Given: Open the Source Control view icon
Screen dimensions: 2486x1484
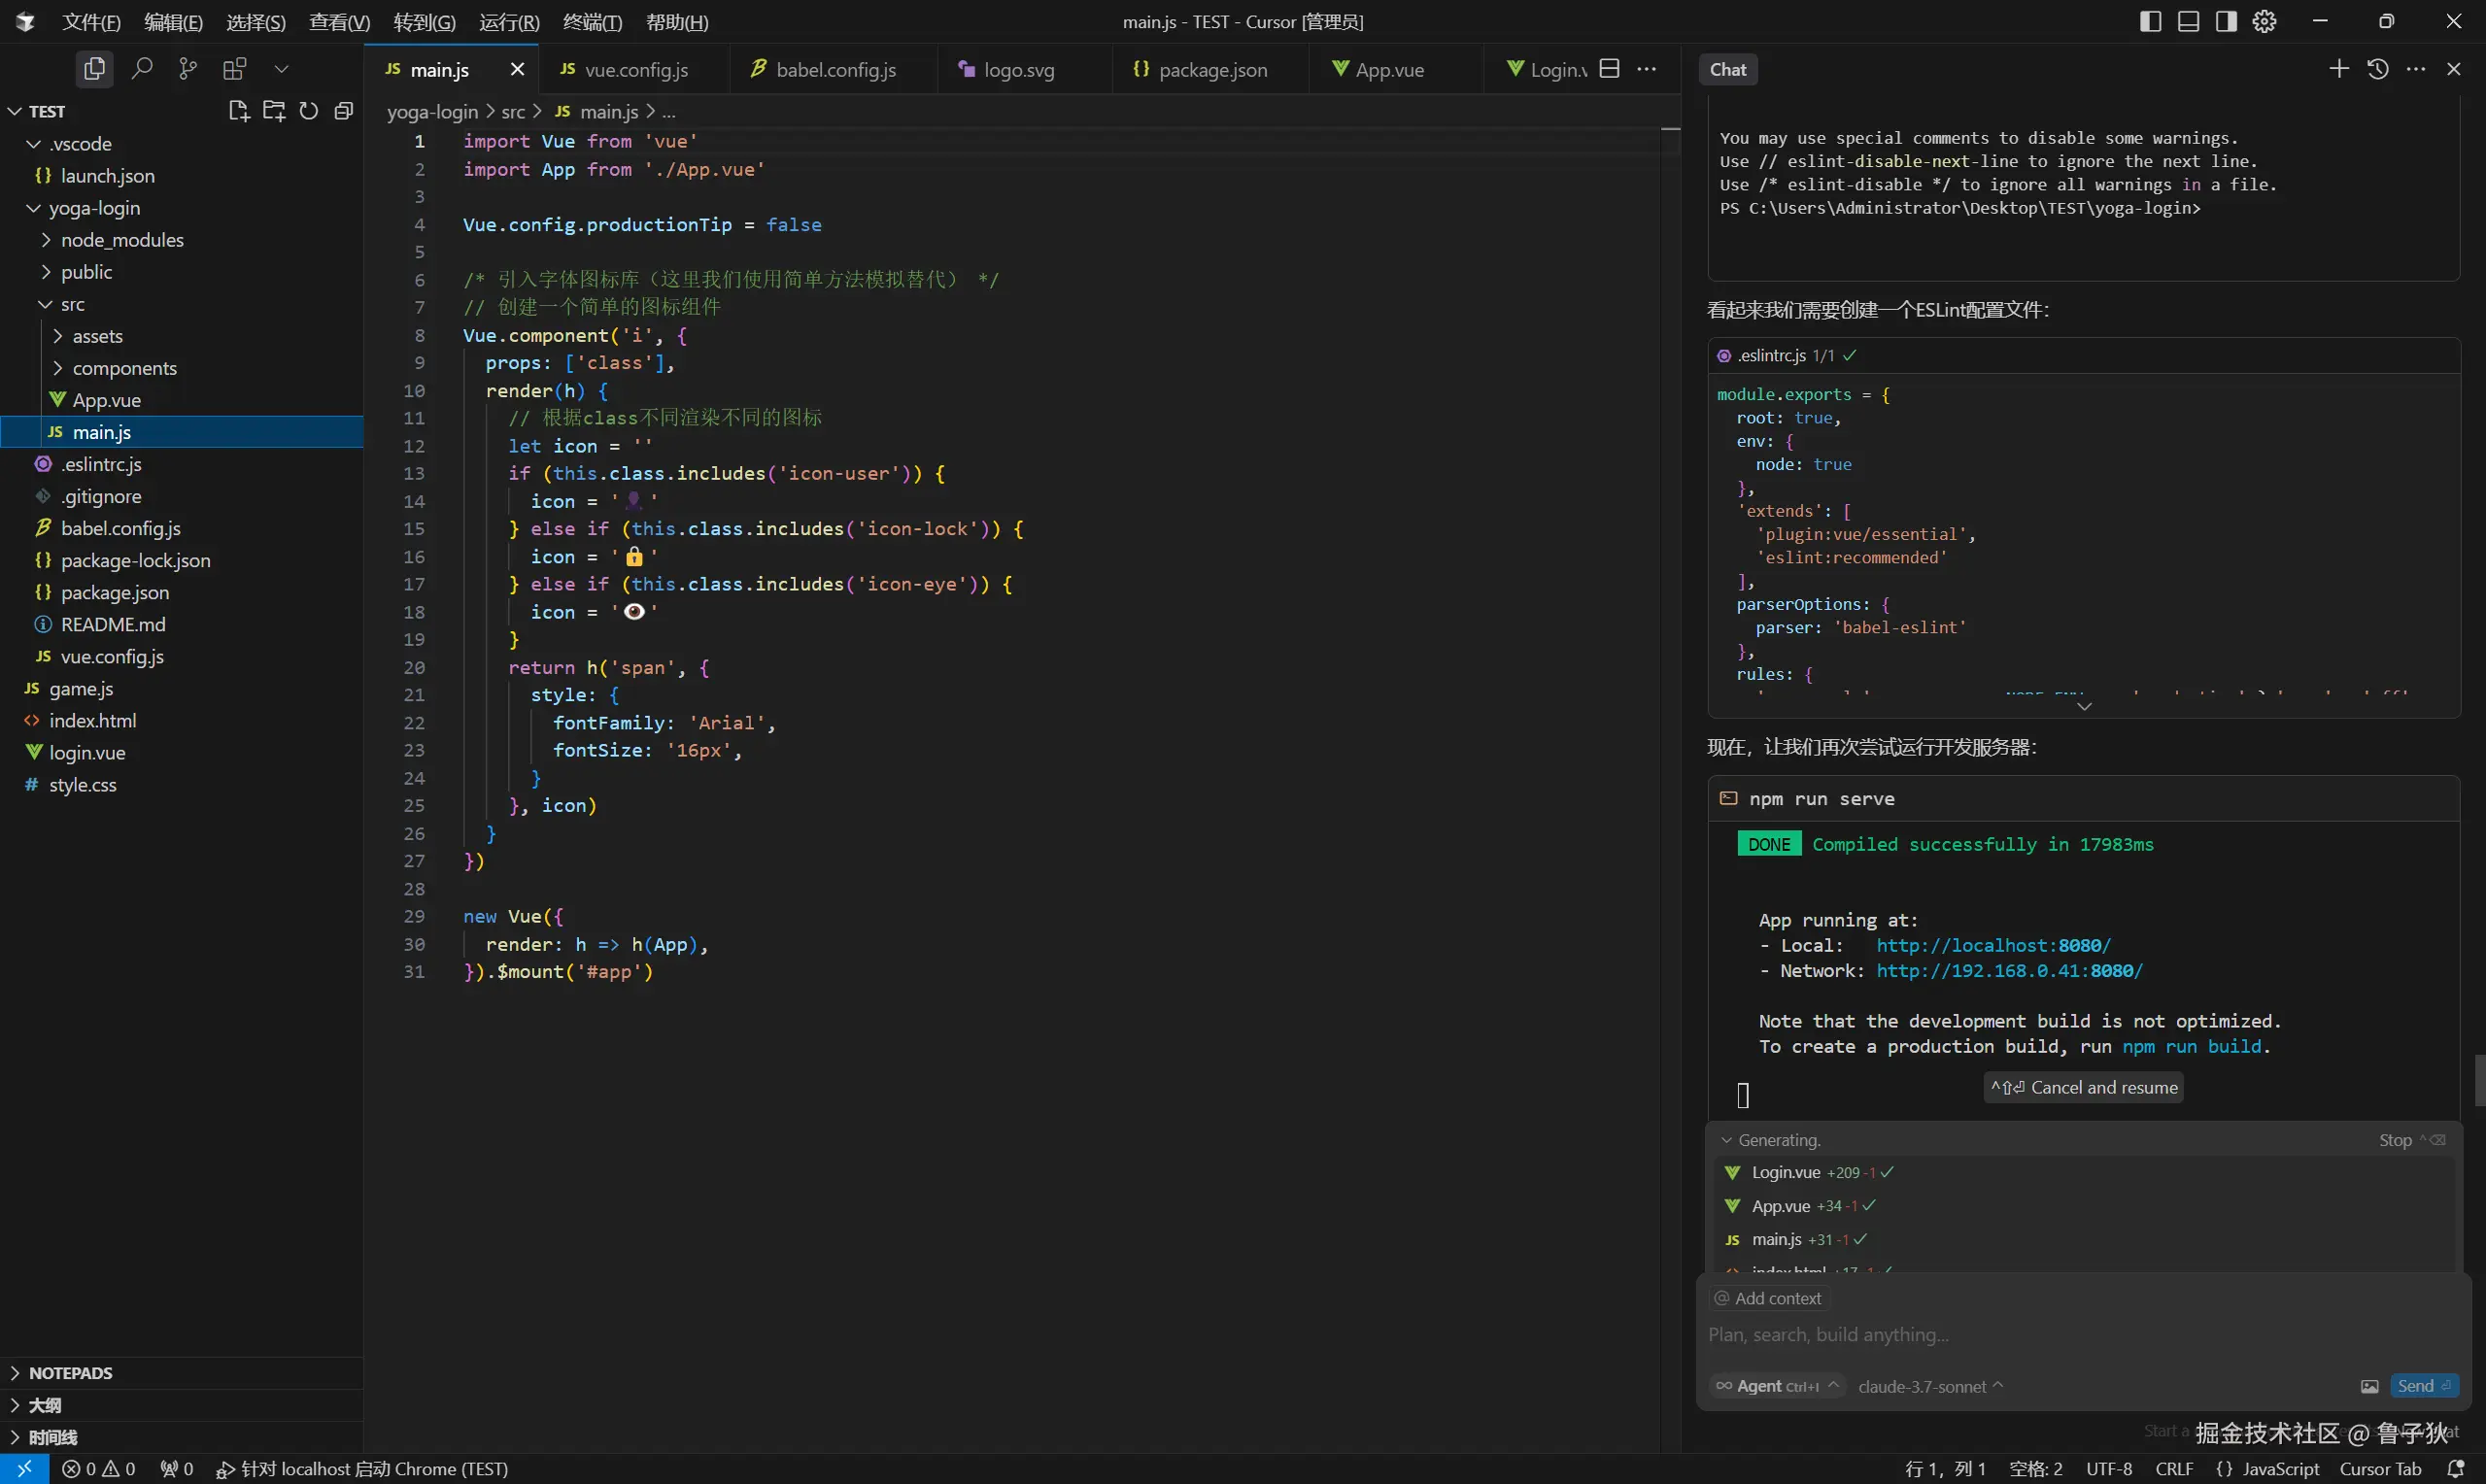Looking at the screenshot, I should point(188,69).
